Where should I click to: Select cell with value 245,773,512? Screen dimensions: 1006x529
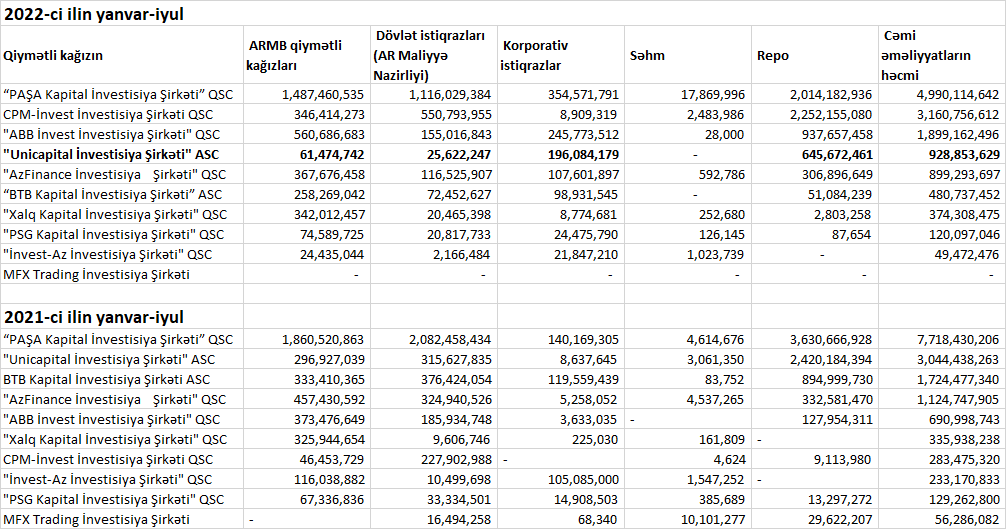pyautogui.click(x=561, y=135)
